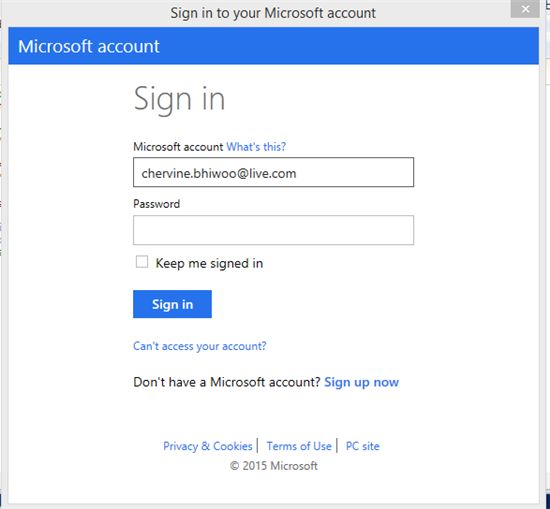Close the Microsoft account sign-in dialog
Viewport: 550px width, 509px height.
click(525, 9)
